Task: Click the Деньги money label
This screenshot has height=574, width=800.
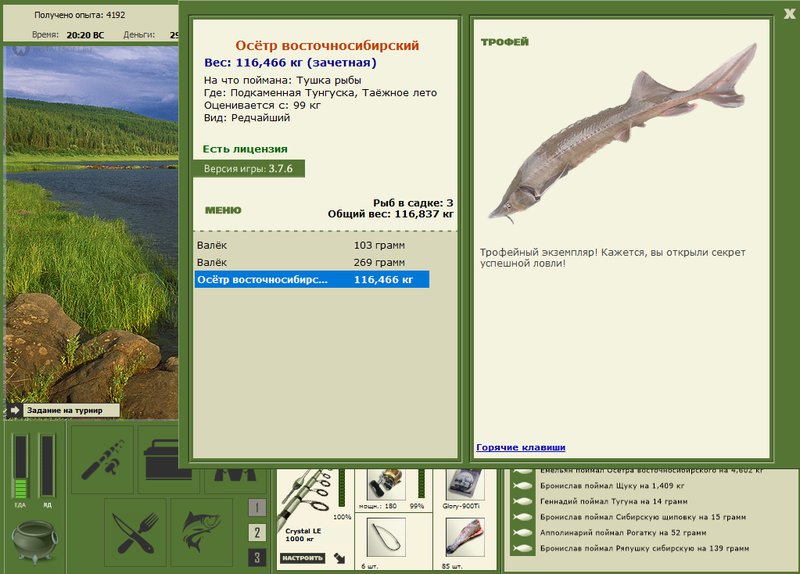Action: coord(139,35)
